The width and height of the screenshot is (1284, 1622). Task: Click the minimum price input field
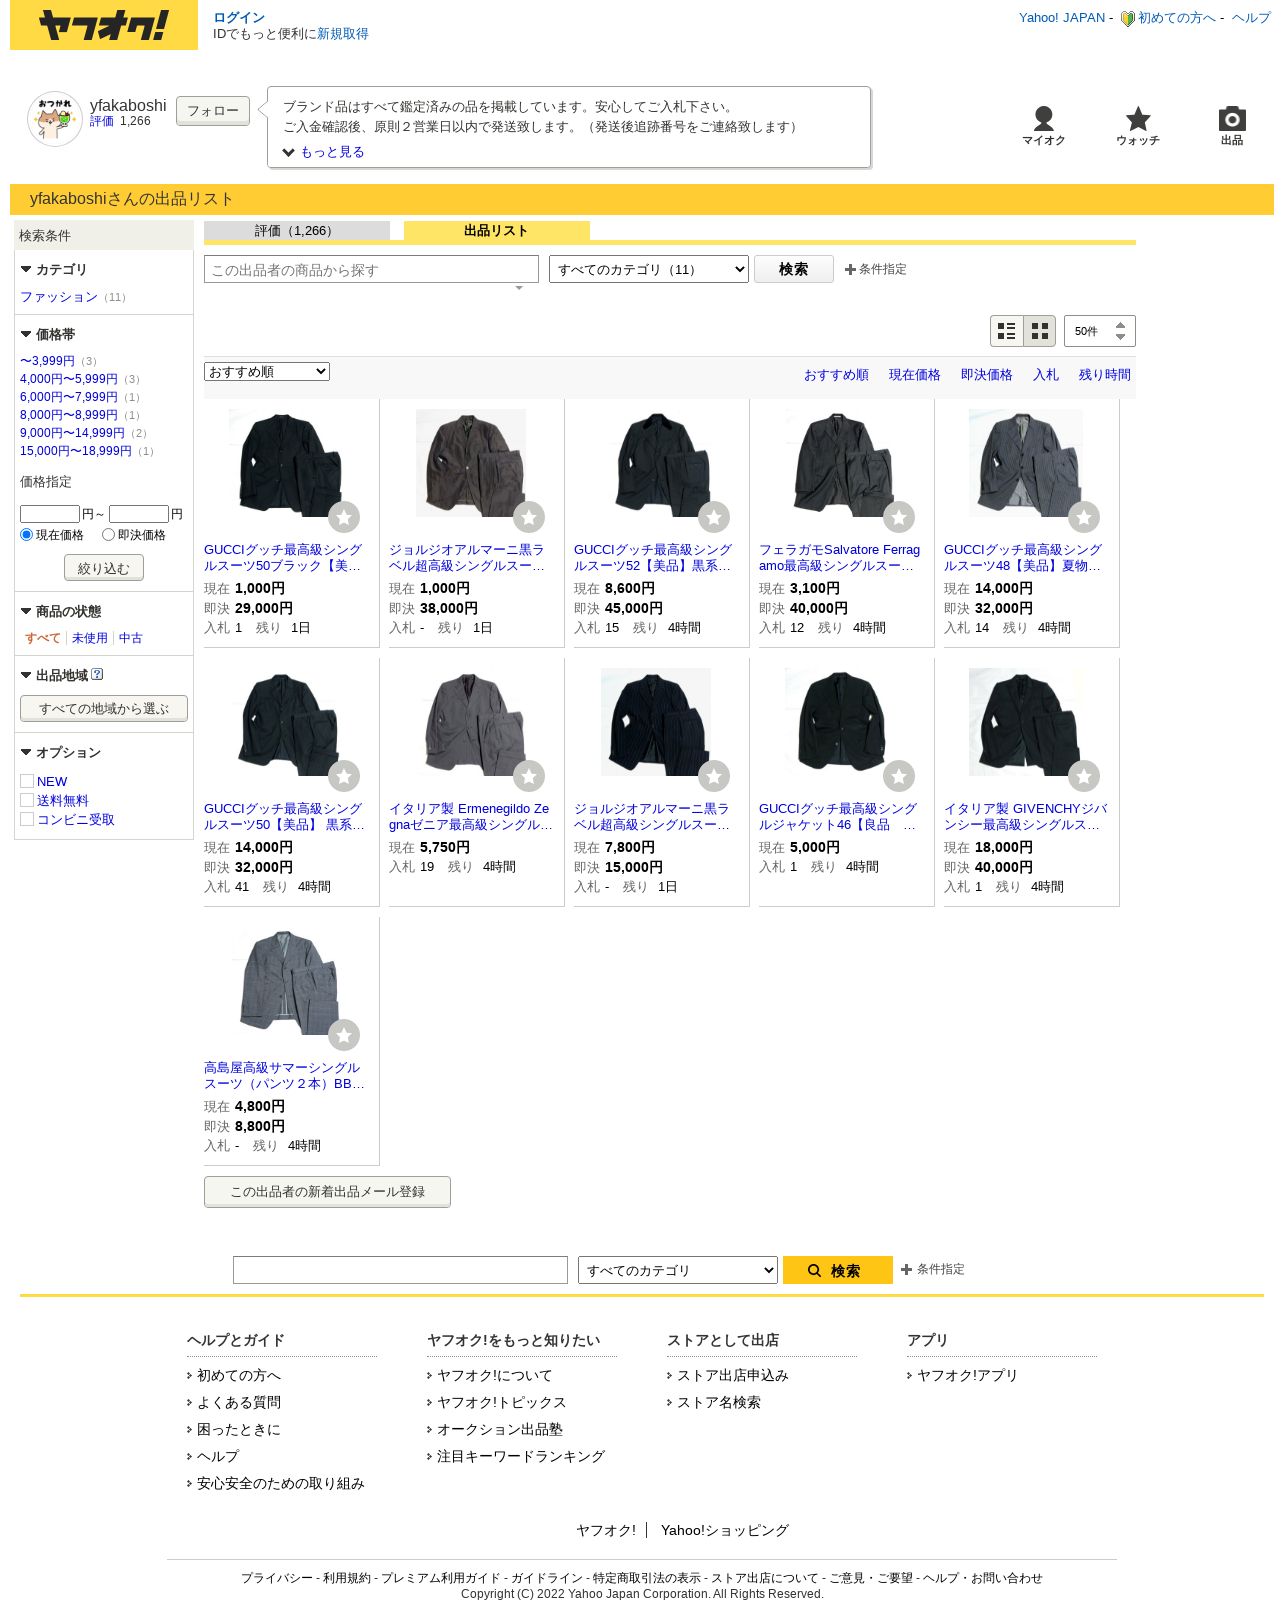pos(50,514)
